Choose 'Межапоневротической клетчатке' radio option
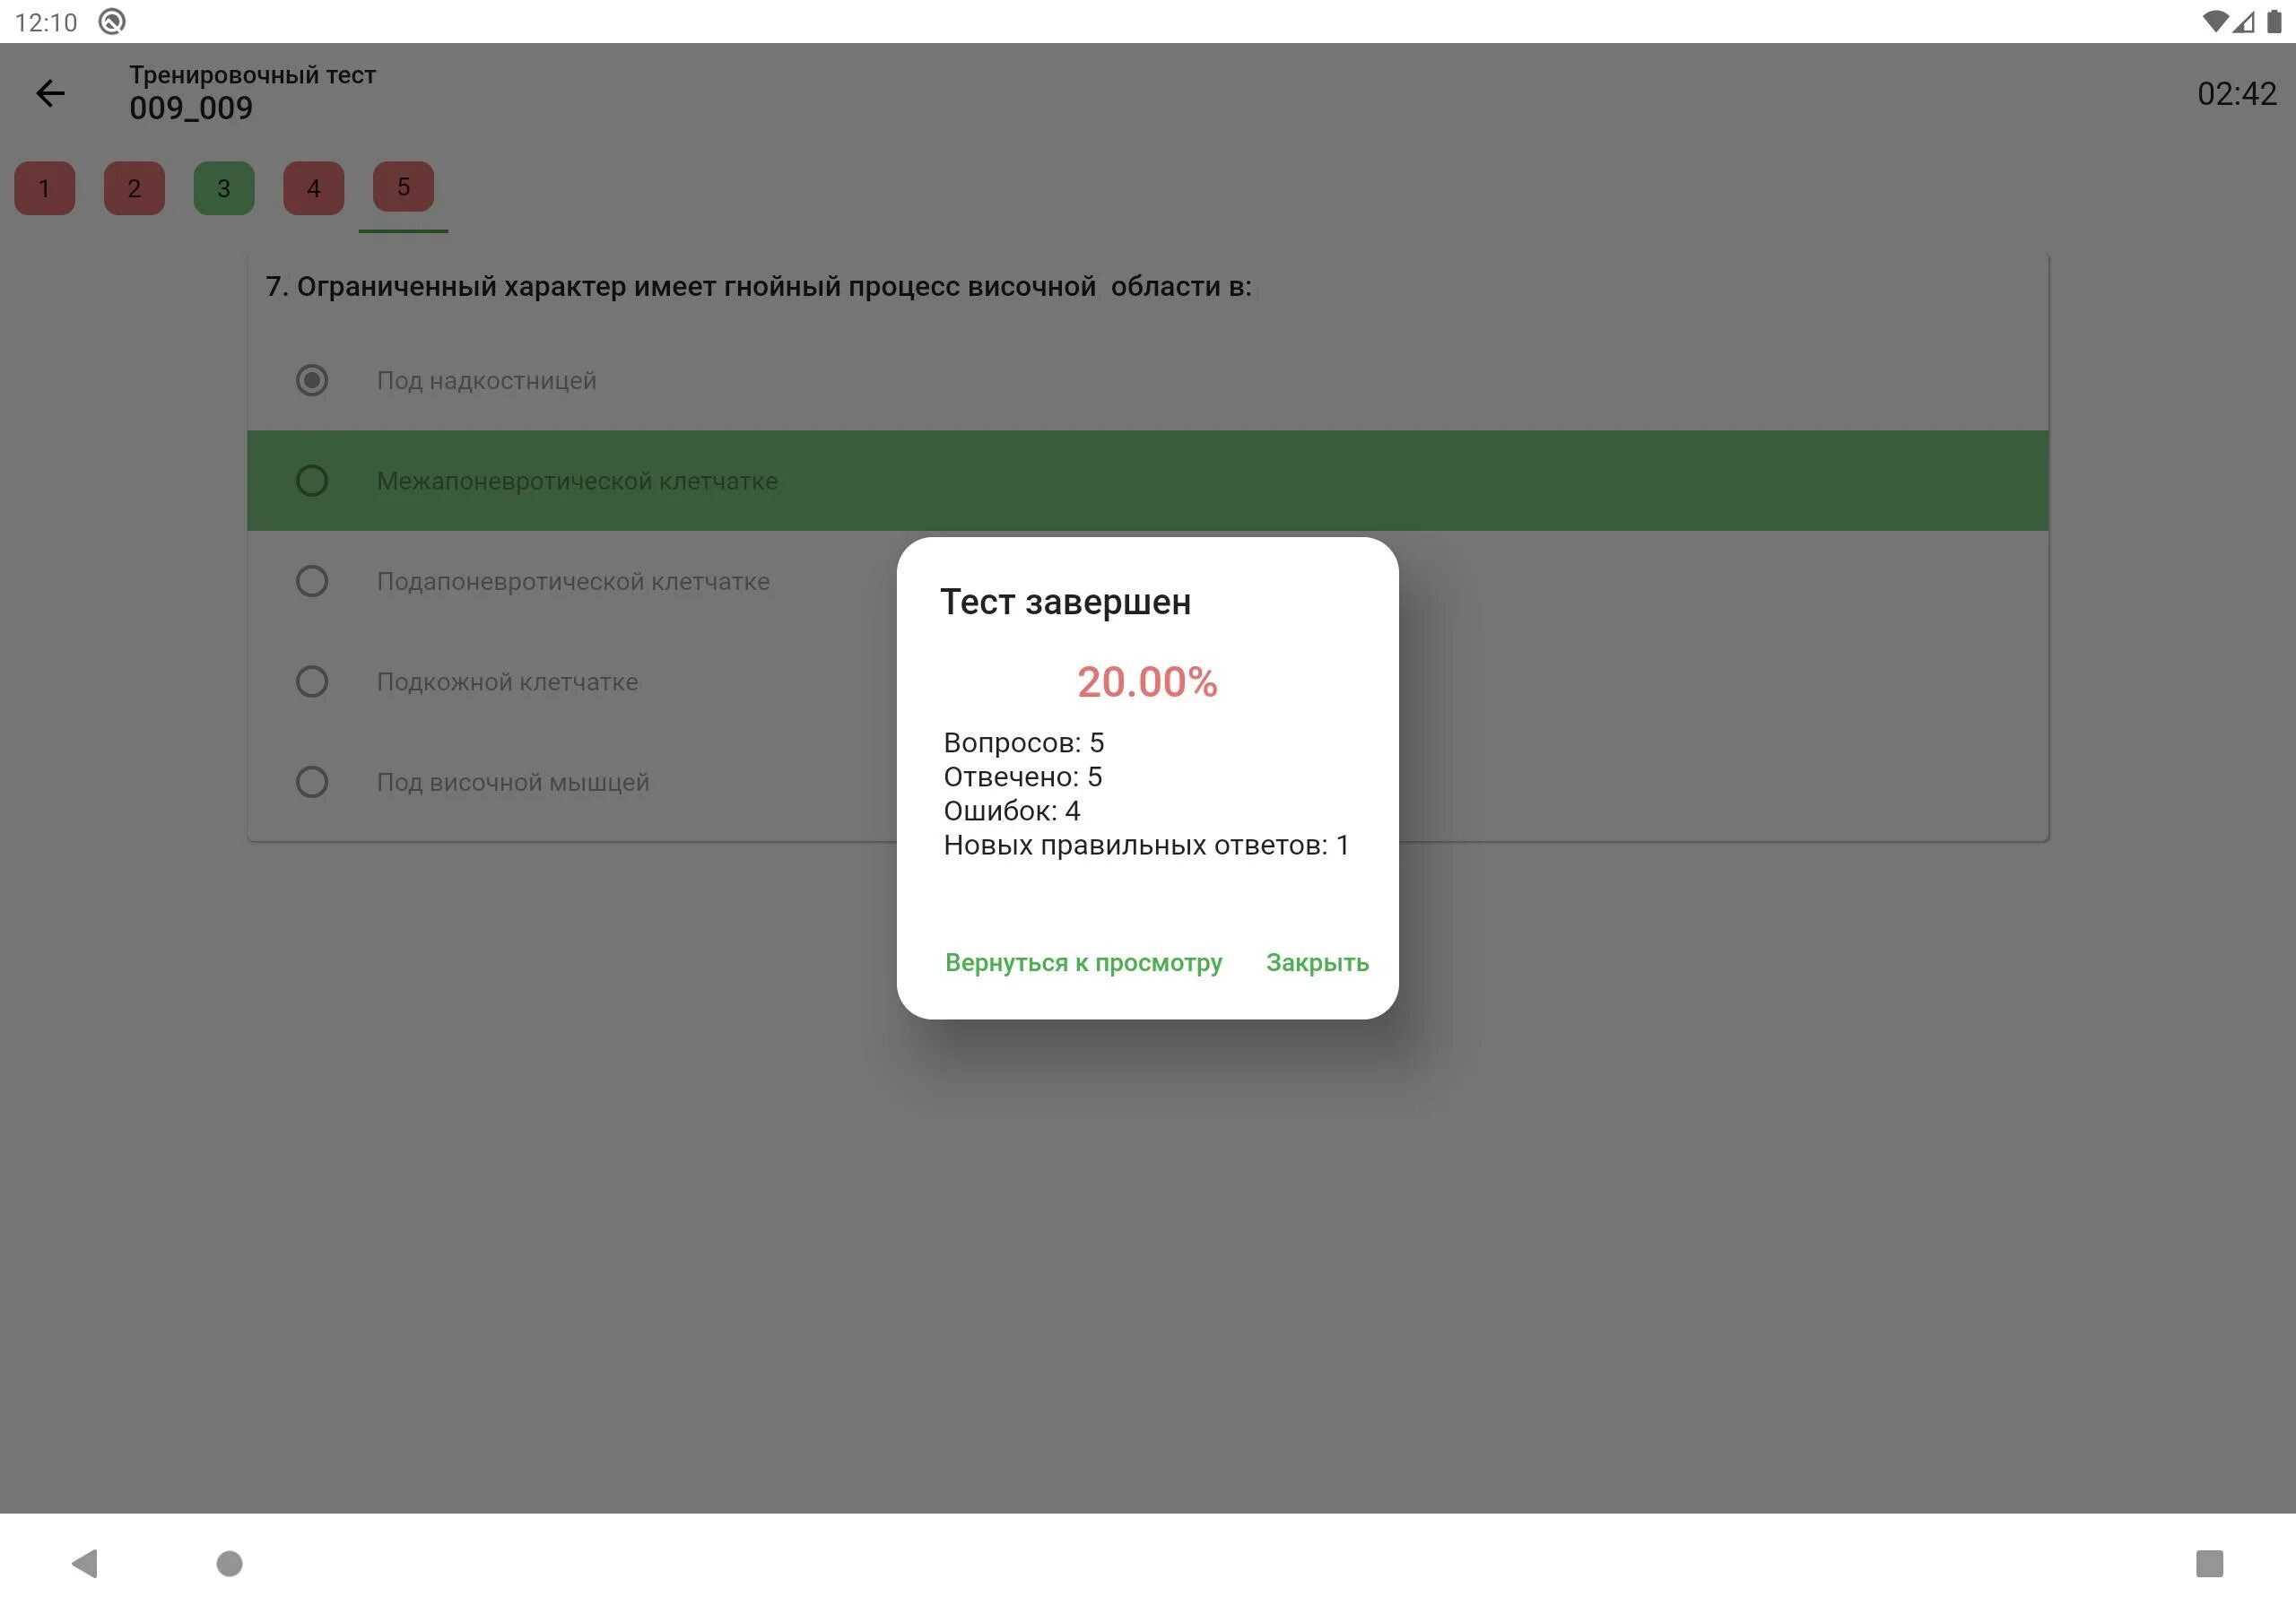This screenshot has width=2296, height=1614. coord(312,481)
